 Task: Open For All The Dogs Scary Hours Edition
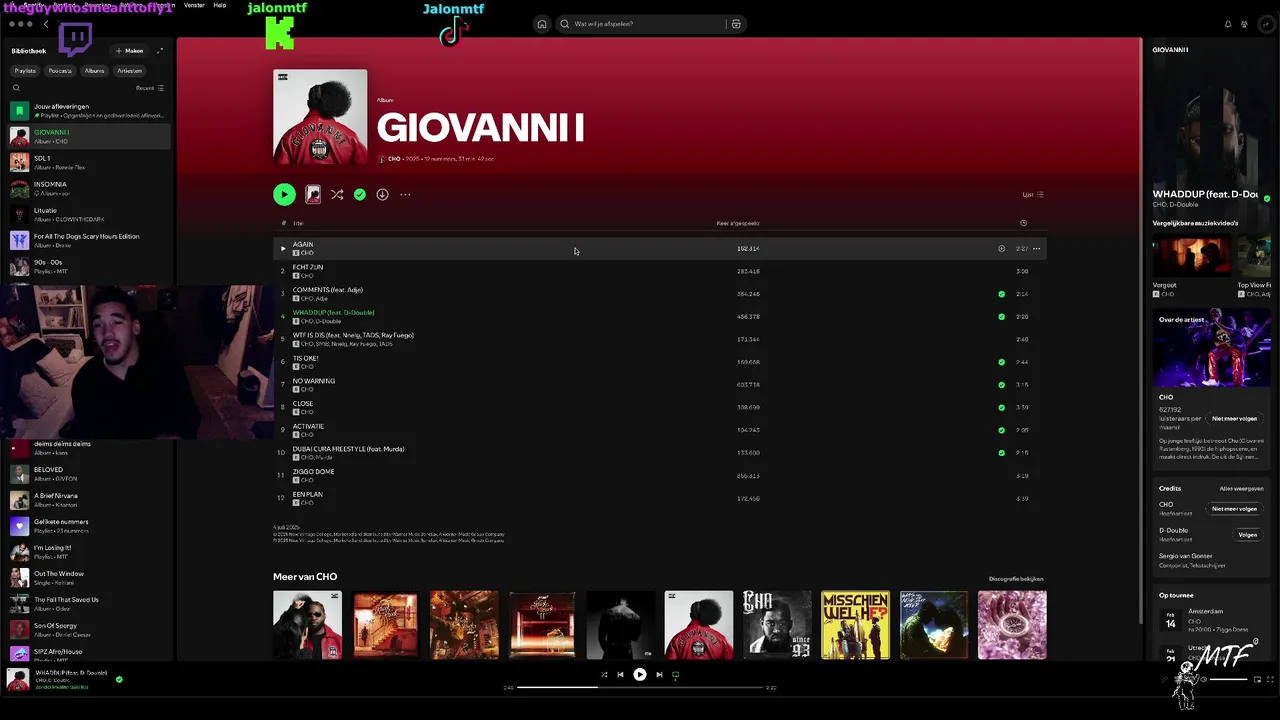tap(90, 240)
